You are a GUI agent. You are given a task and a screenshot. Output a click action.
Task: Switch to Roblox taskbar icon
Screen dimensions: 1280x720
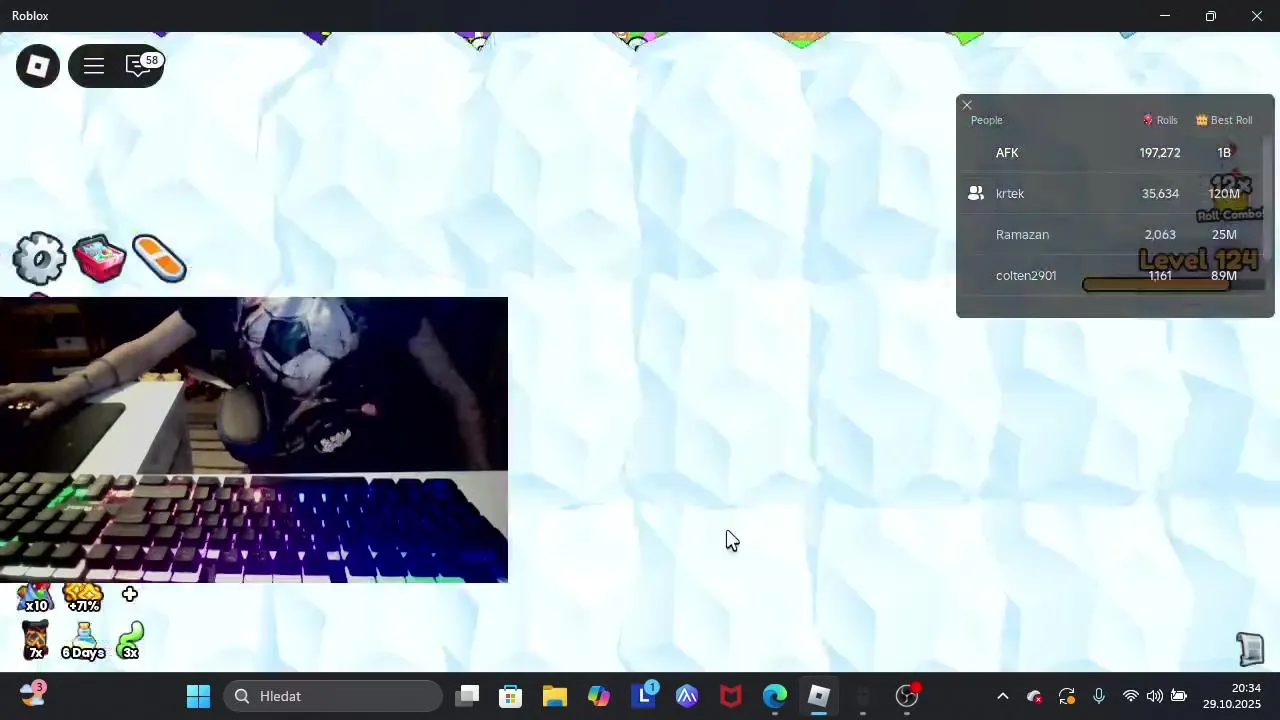click(x=819, y=696)
